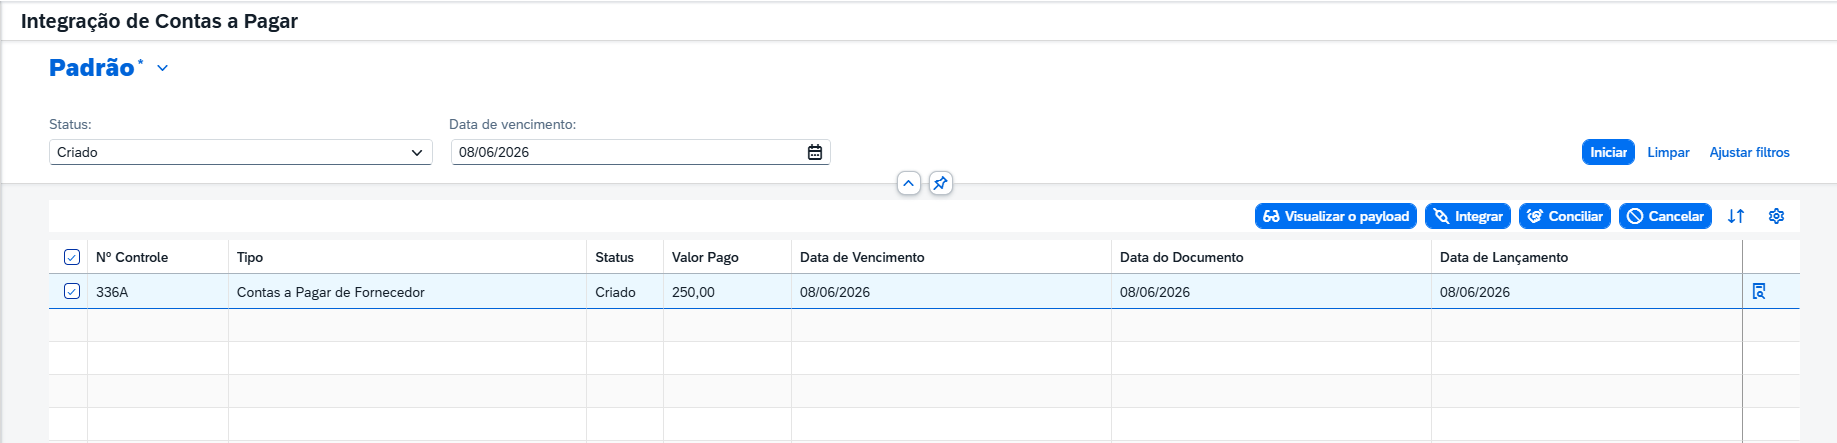This screenshot has height=443, width=1837.
Task: Click the Iniciar button
Action: click(1608, 152)
